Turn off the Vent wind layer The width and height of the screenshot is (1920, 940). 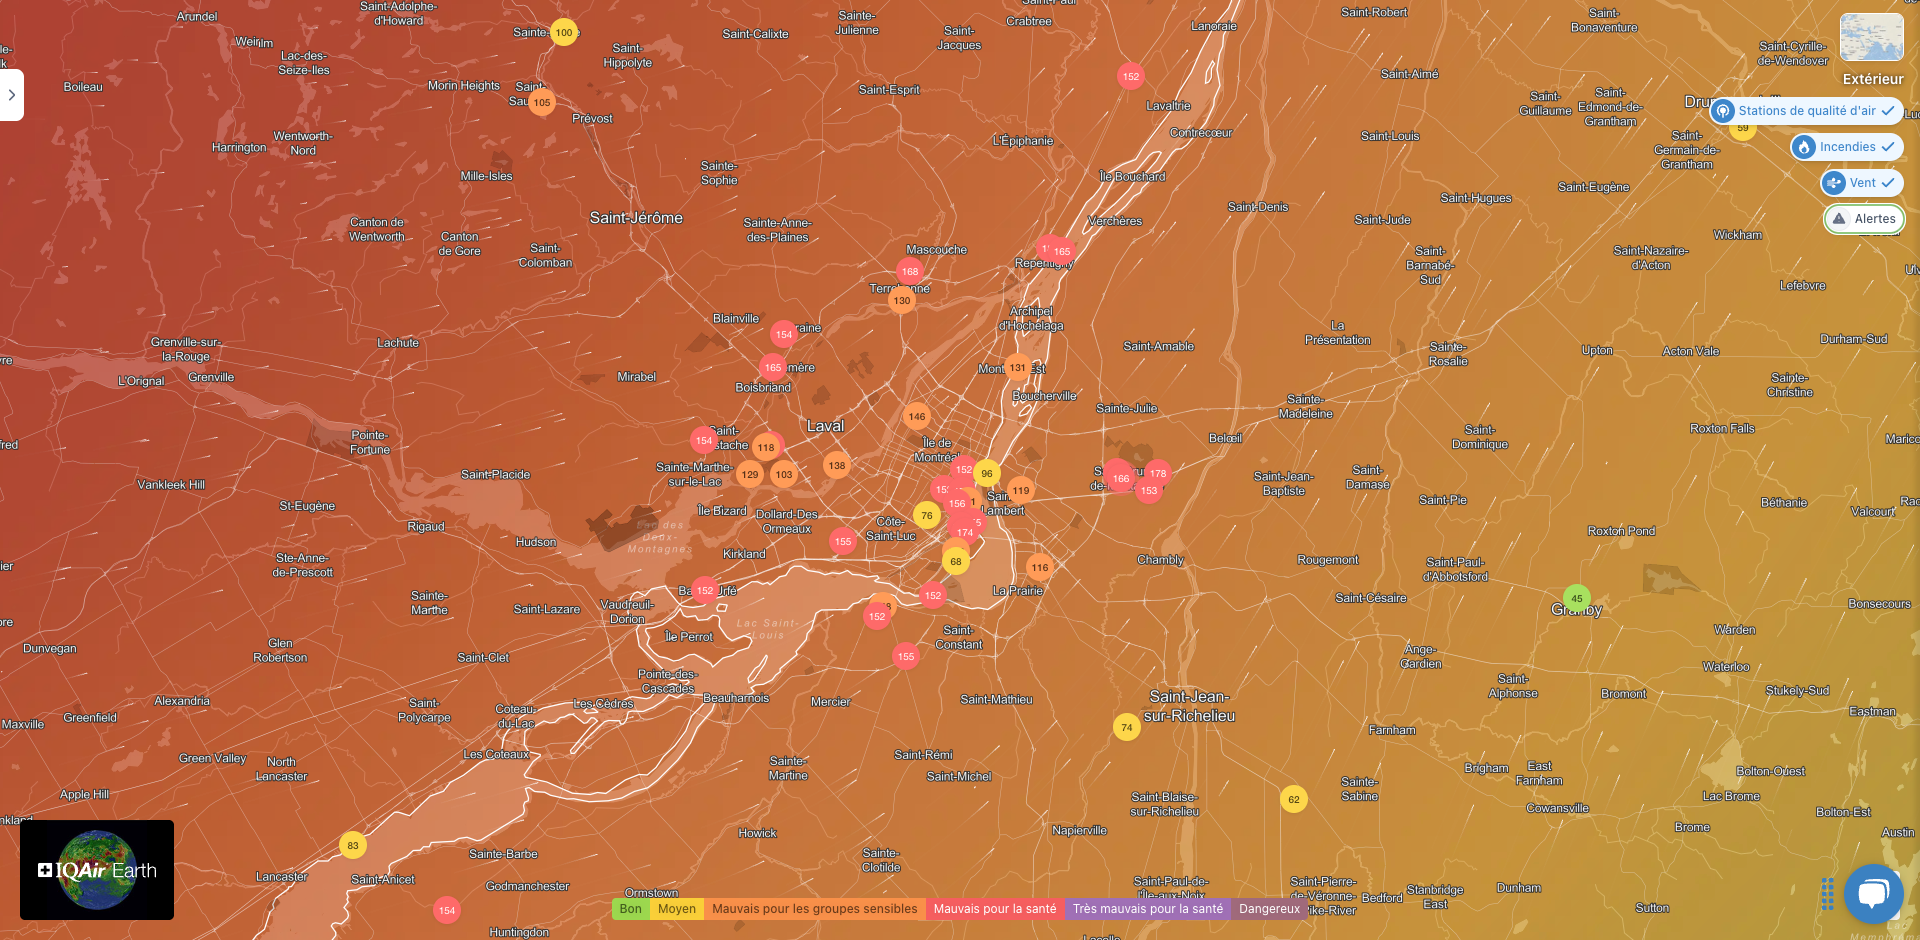click(x=1861, y=183)
